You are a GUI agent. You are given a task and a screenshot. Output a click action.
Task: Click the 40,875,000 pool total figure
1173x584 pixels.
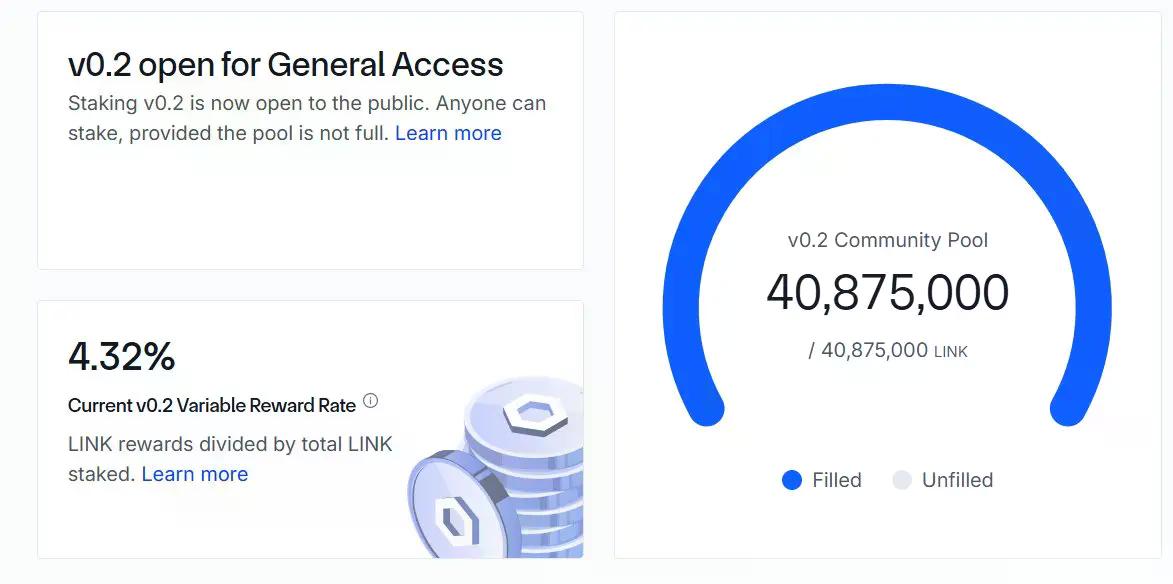(888, 293)
